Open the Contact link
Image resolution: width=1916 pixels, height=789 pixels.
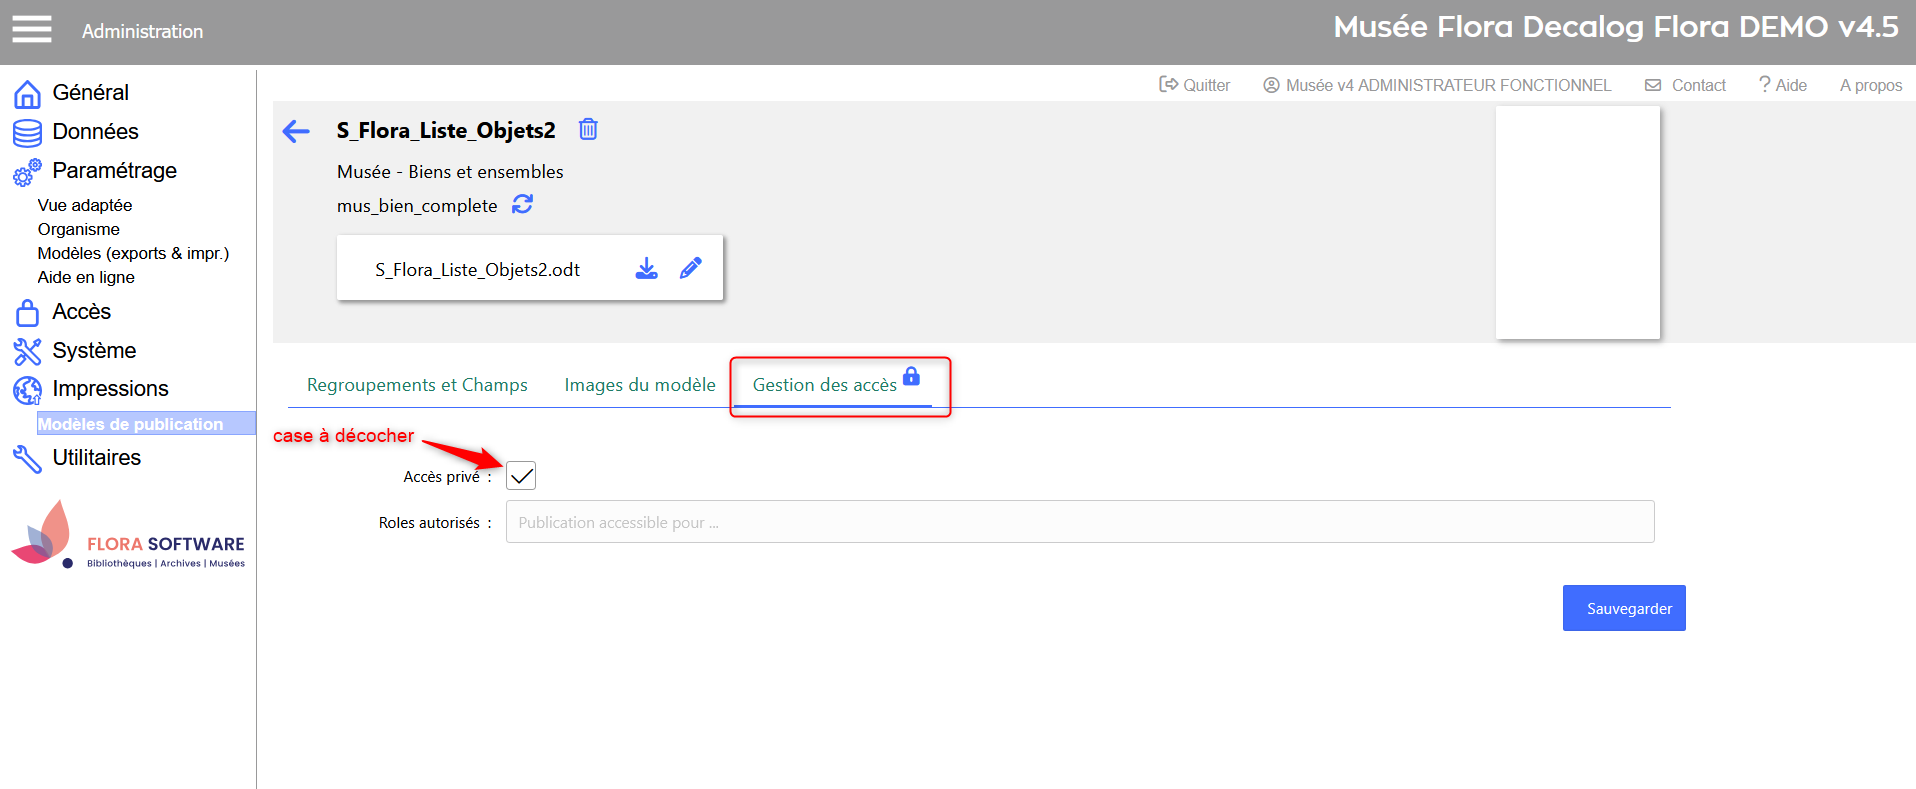point(1686,85)
